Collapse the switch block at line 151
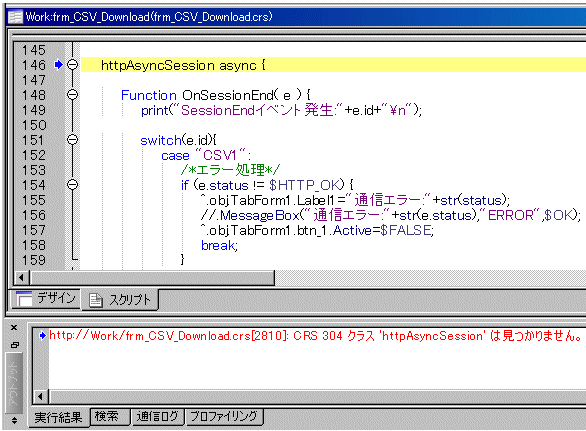Image resolution: width=586 pixels, height=431 pixels. pyautogui.click(x=73, y=140)
